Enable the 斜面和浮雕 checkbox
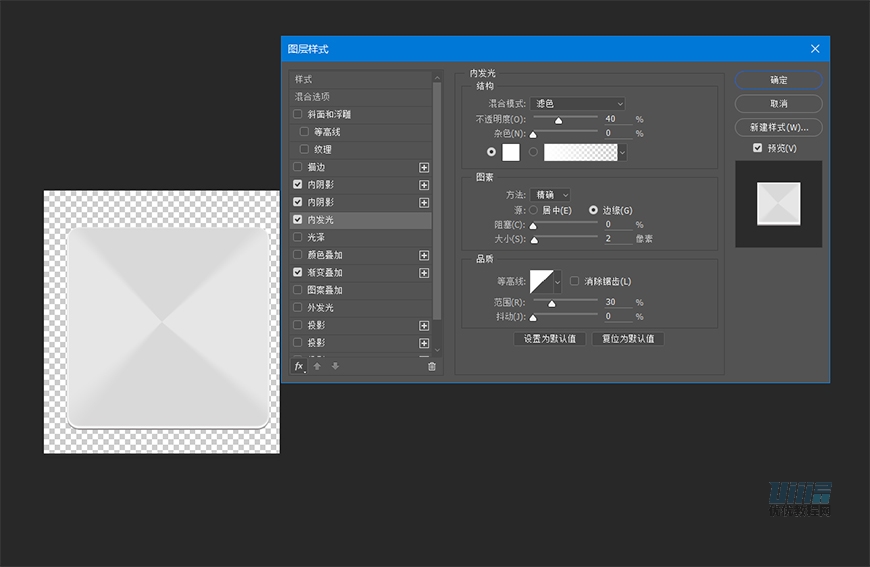Viewport: 870px width, 567px height. click(x=297, y=114)
